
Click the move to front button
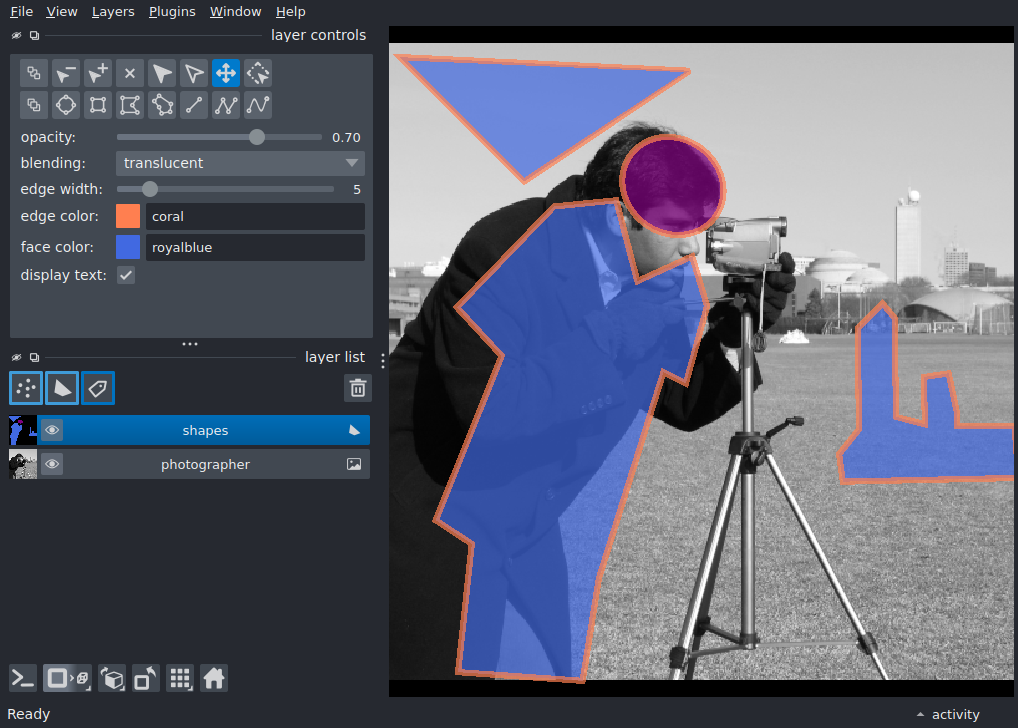(x=34, y=105)
